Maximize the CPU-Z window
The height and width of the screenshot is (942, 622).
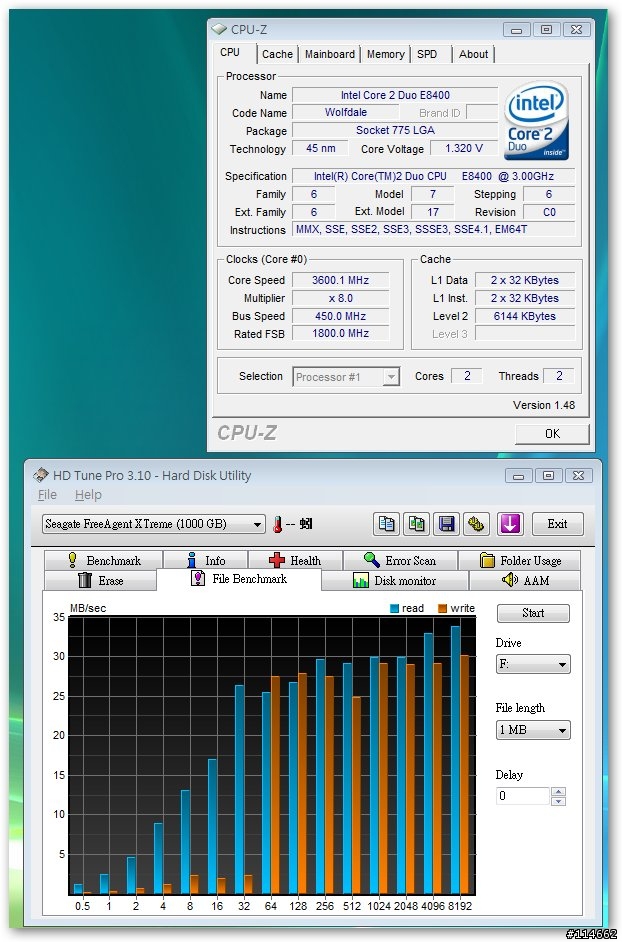click(546, 29)
